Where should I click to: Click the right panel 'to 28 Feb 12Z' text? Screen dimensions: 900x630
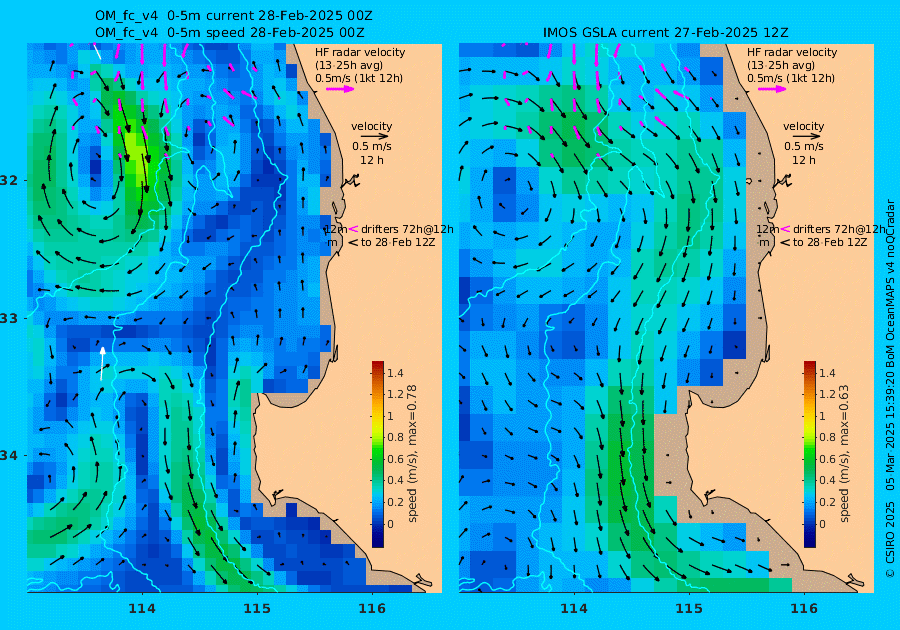(x=830, y=242)
